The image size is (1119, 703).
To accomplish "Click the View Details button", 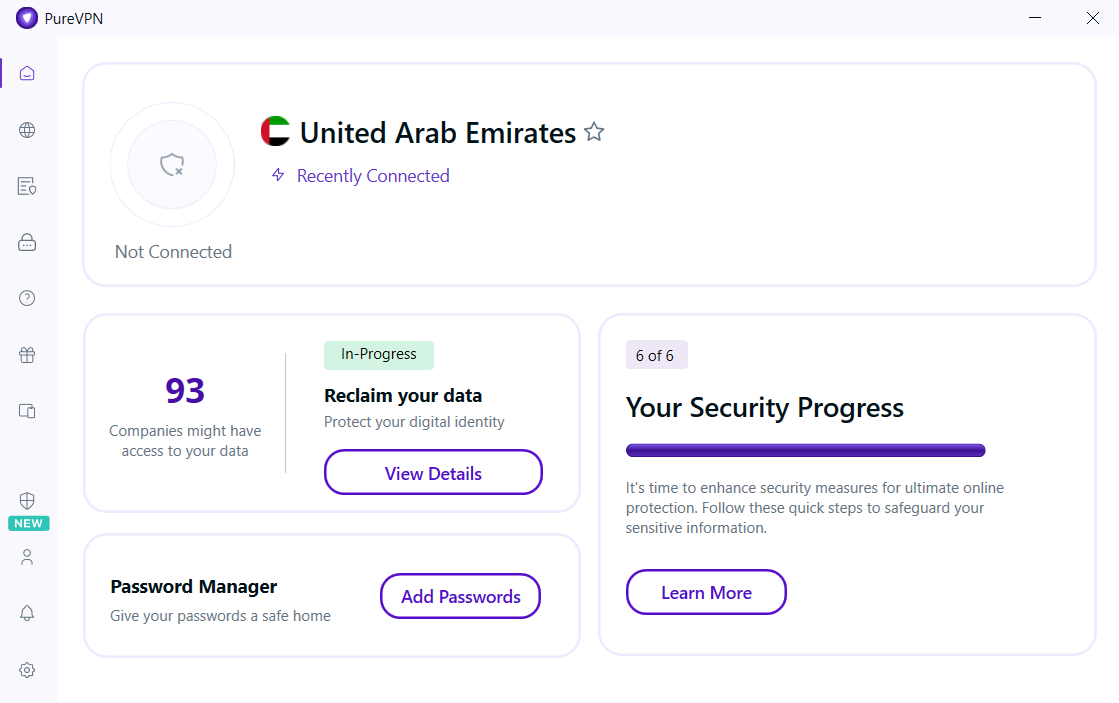I will point(433,472).
